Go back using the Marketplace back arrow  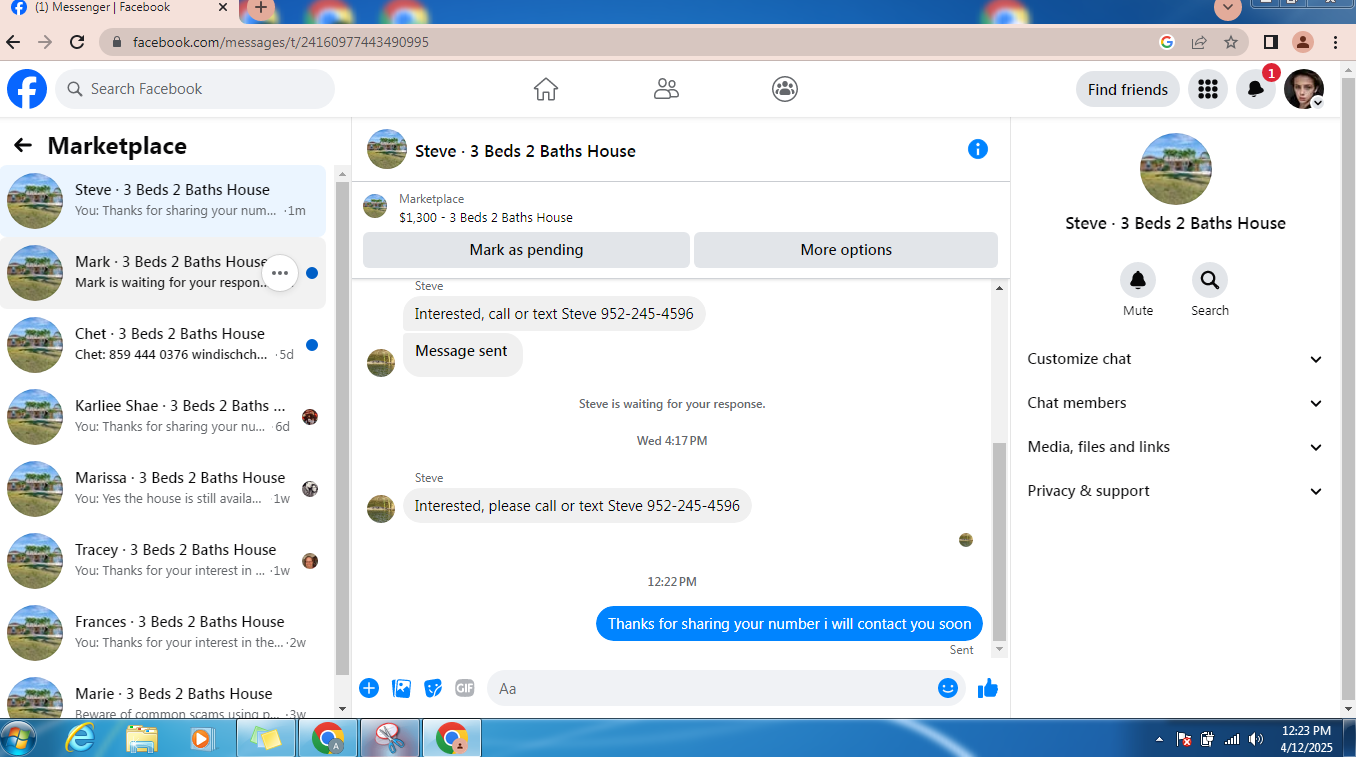pyautogui.click(x=23, y=146)
